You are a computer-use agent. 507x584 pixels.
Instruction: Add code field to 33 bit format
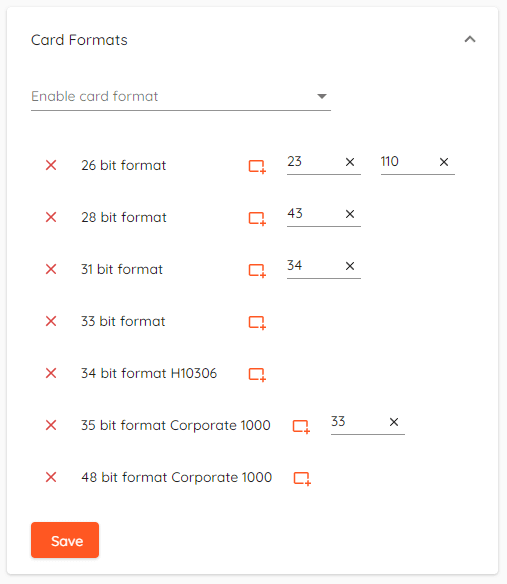257,322
